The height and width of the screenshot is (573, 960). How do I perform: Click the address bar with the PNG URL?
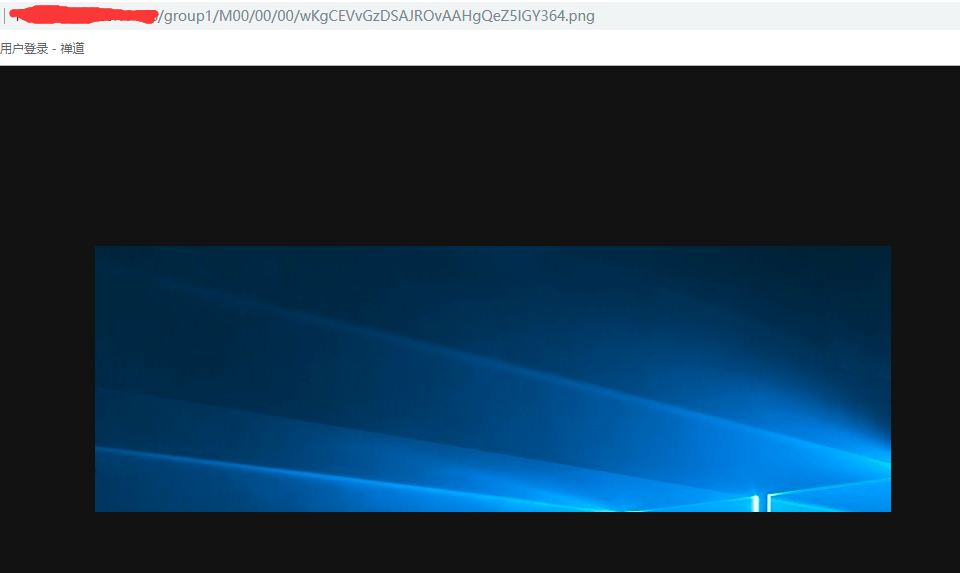click(480, 16)
